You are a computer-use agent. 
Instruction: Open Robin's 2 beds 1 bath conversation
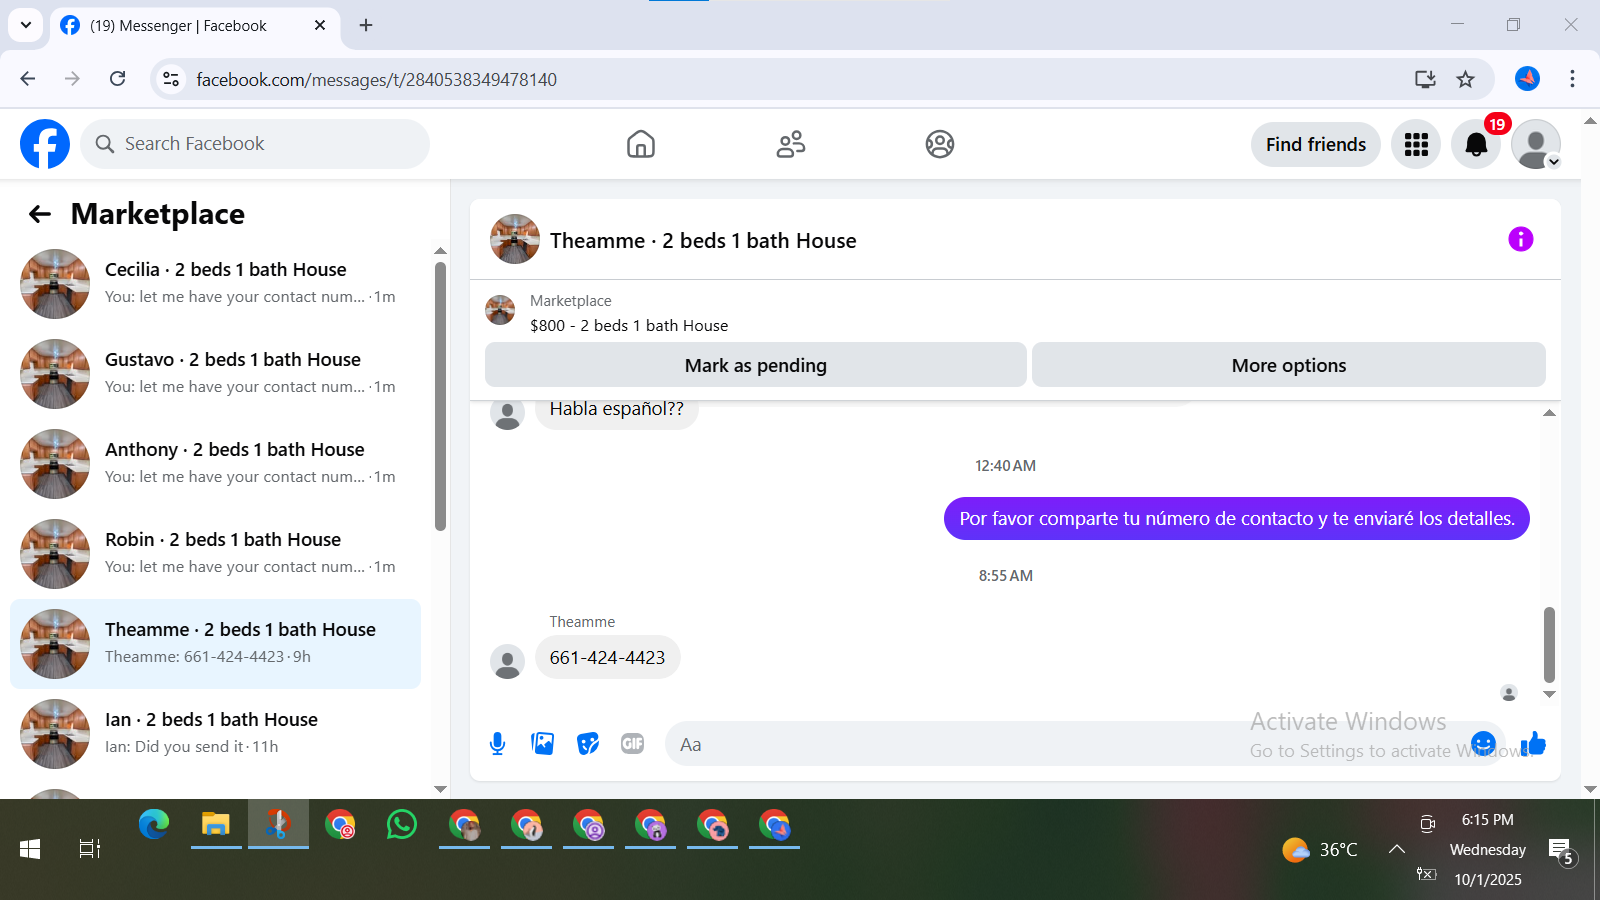(x=215, y=554)
